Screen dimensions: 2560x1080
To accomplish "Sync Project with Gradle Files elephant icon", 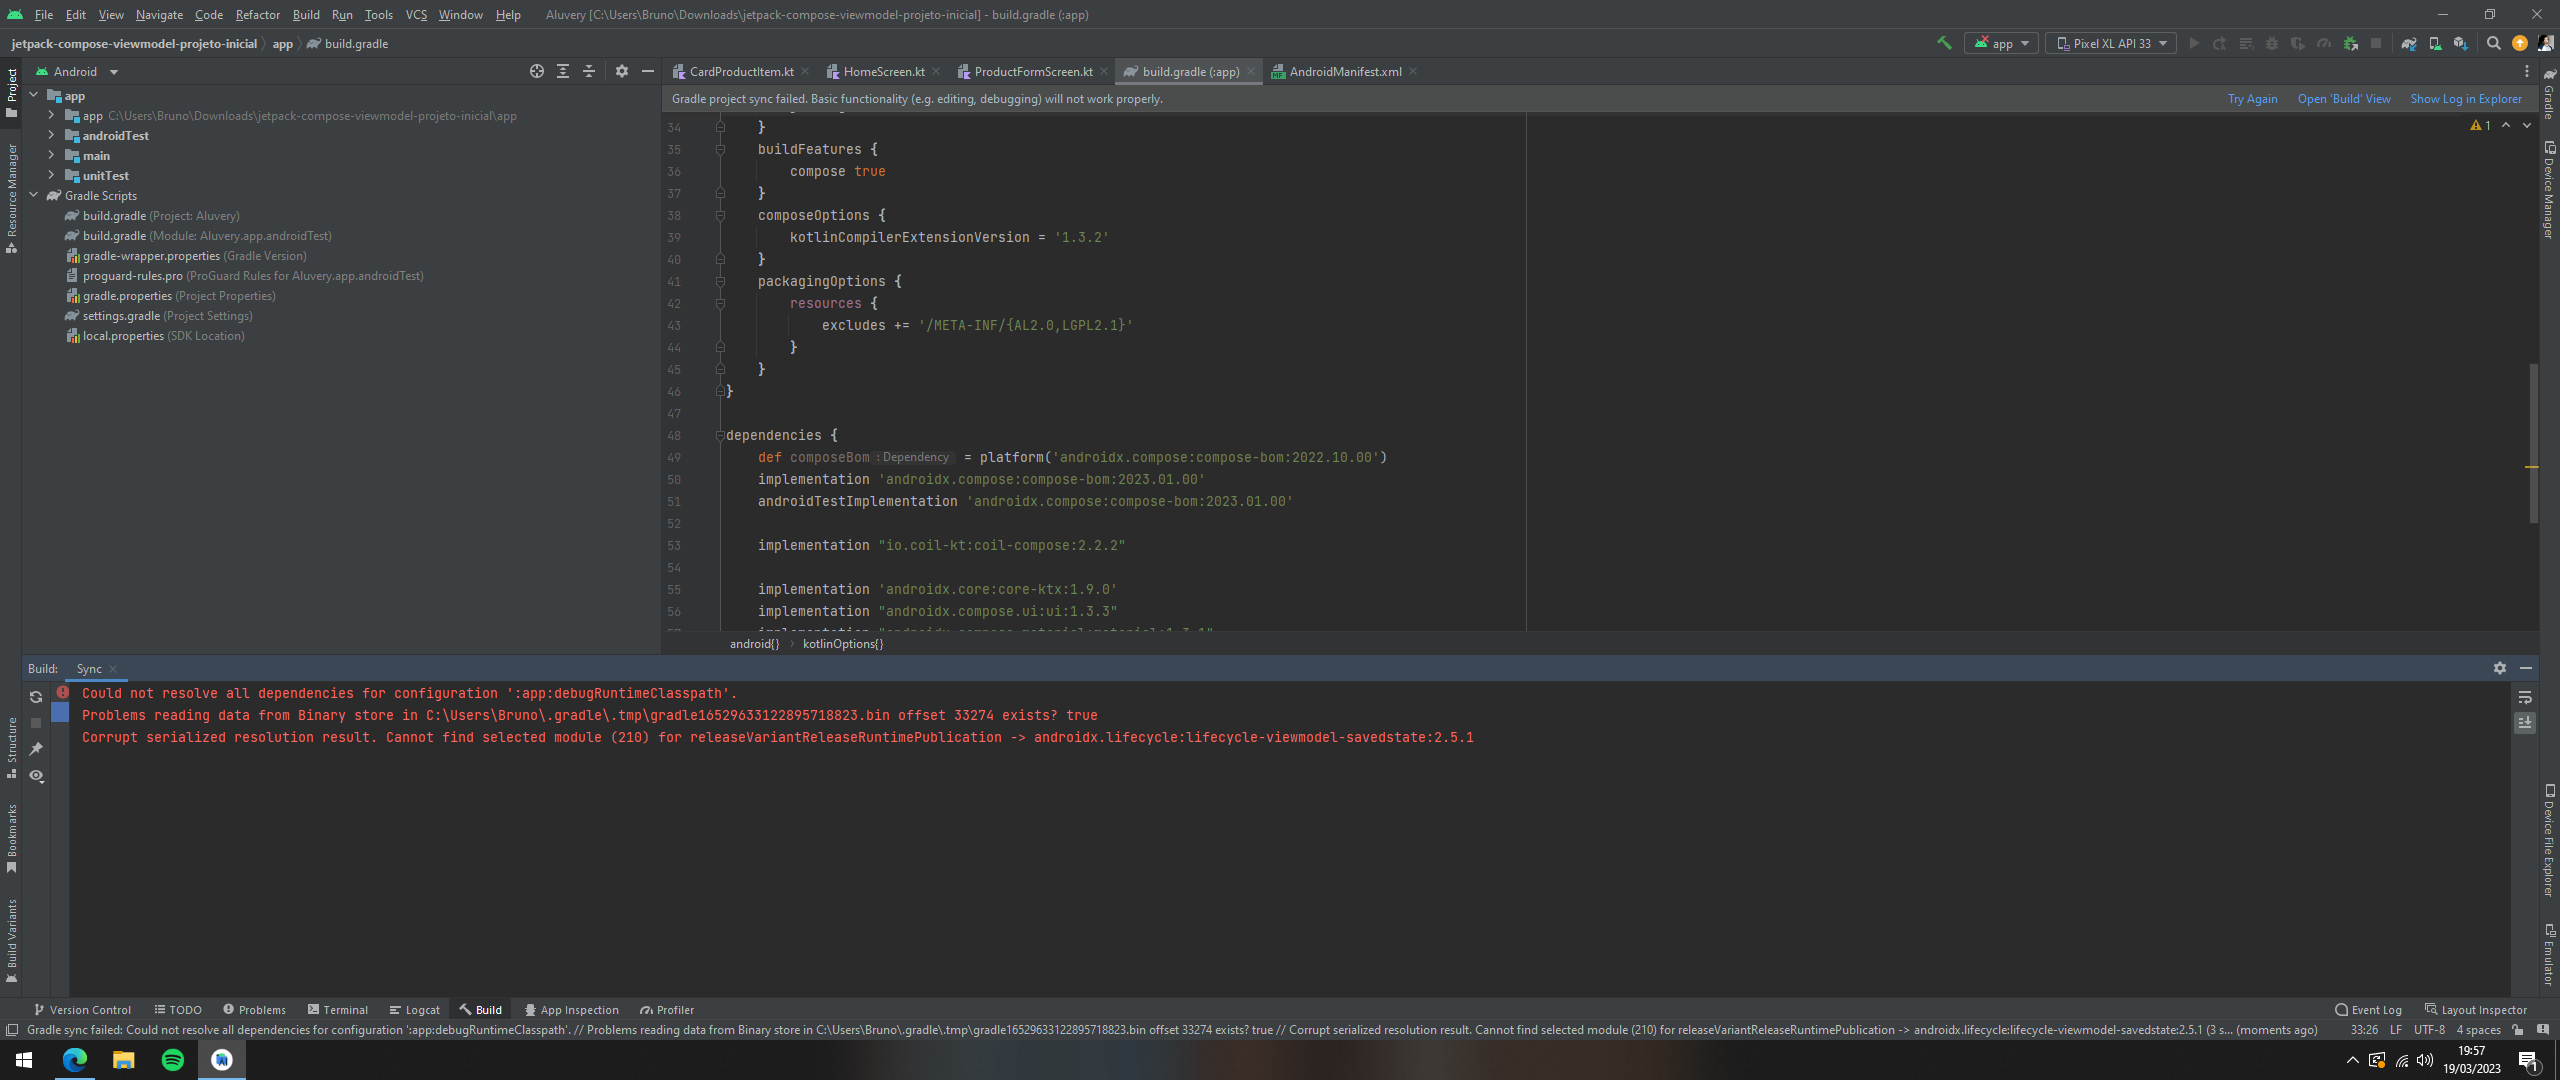I will [2409, 43].
